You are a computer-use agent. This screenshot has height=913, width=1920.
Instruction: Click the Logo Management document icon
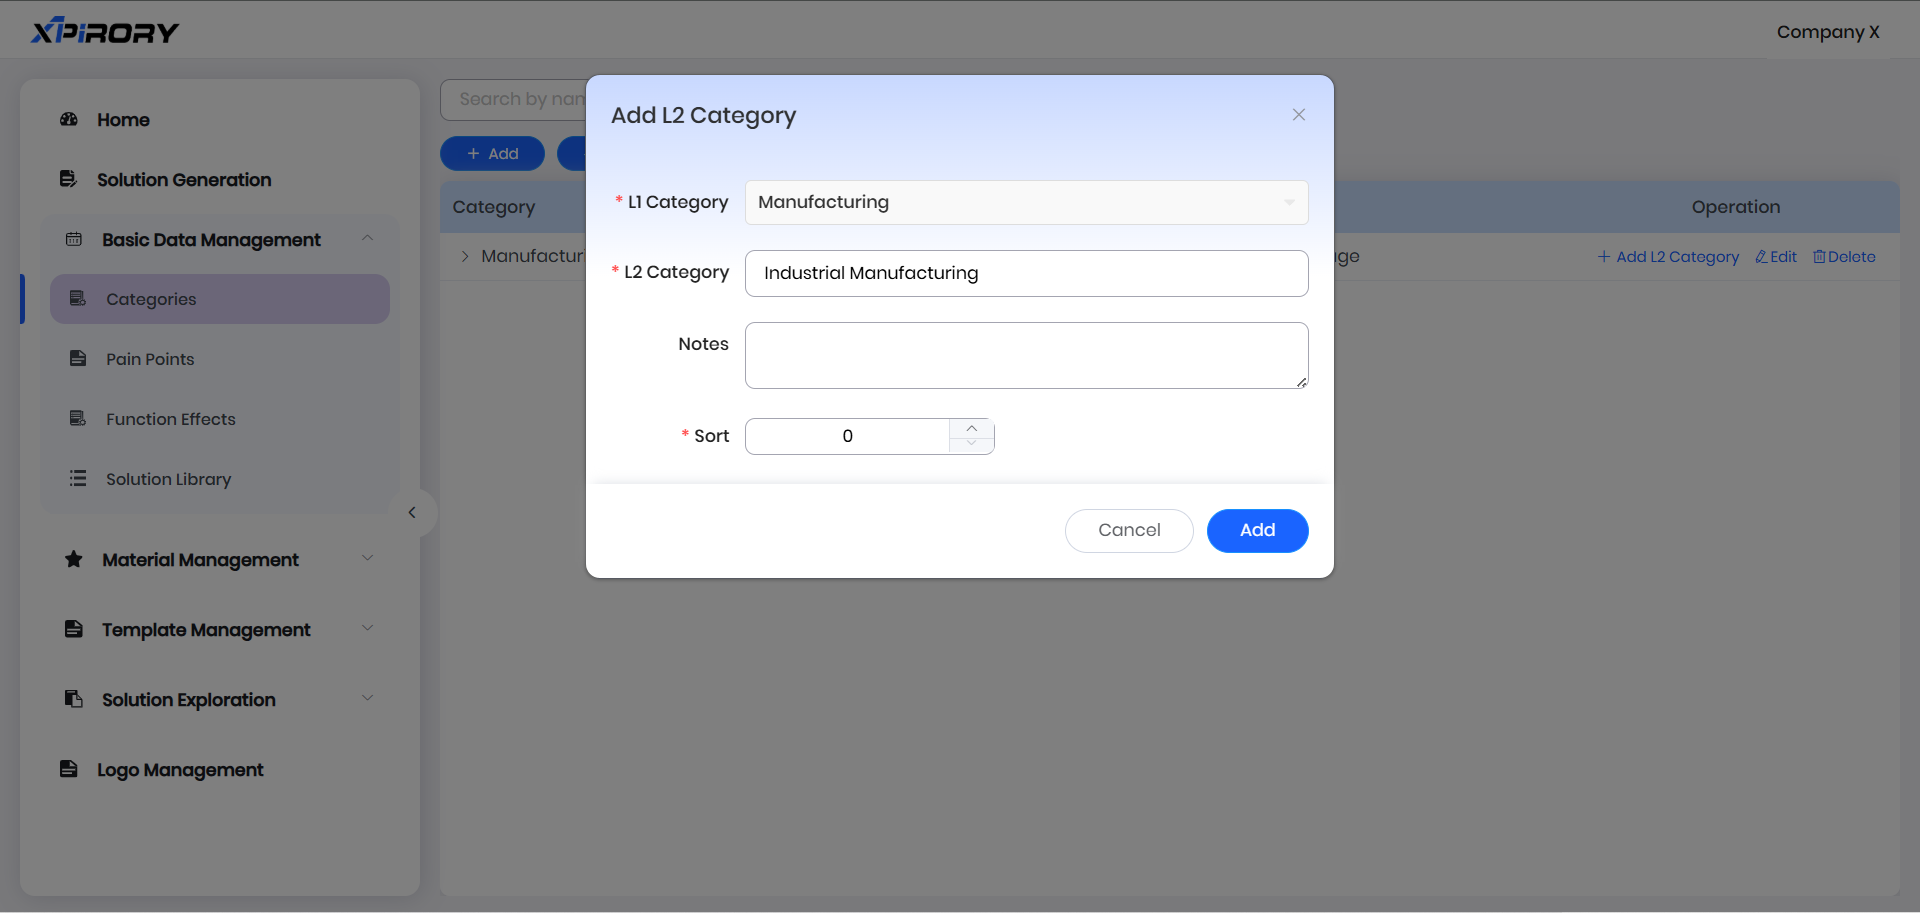(x=69, y=769)
